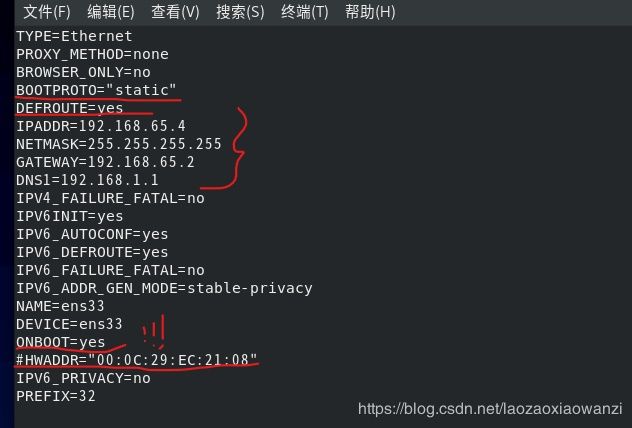This screenshot has height=428, width=632.
Task: Click the IPV6_ADDR_GEN_MODE=stable-privacy line
Action: click(164, 288)
